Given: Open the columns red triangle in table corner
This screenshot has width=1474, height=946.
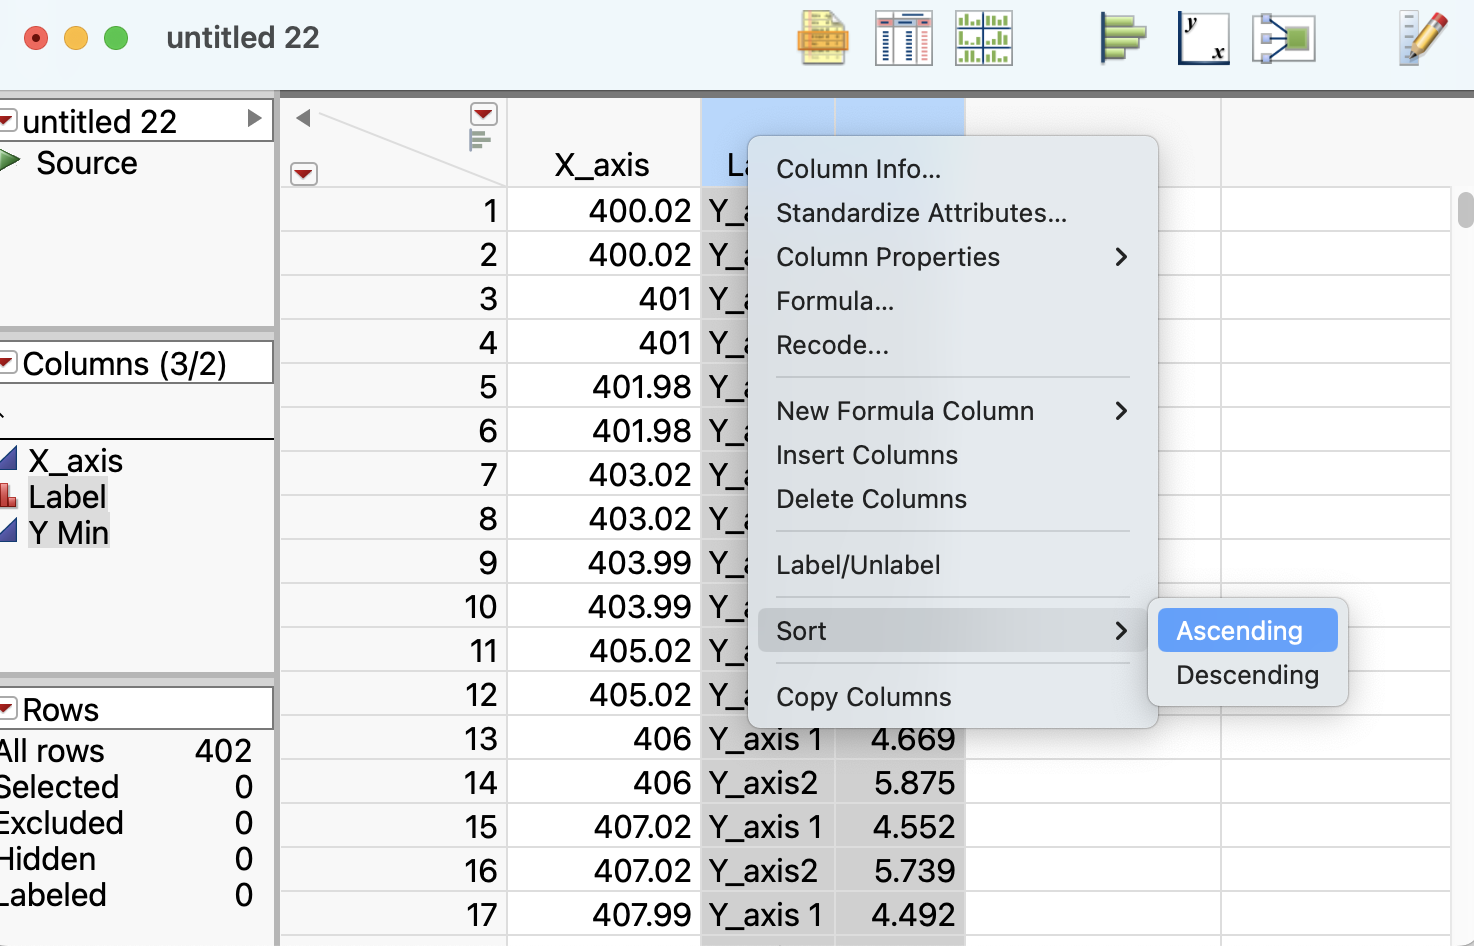Looking at the screenshot, I should 484,114.
